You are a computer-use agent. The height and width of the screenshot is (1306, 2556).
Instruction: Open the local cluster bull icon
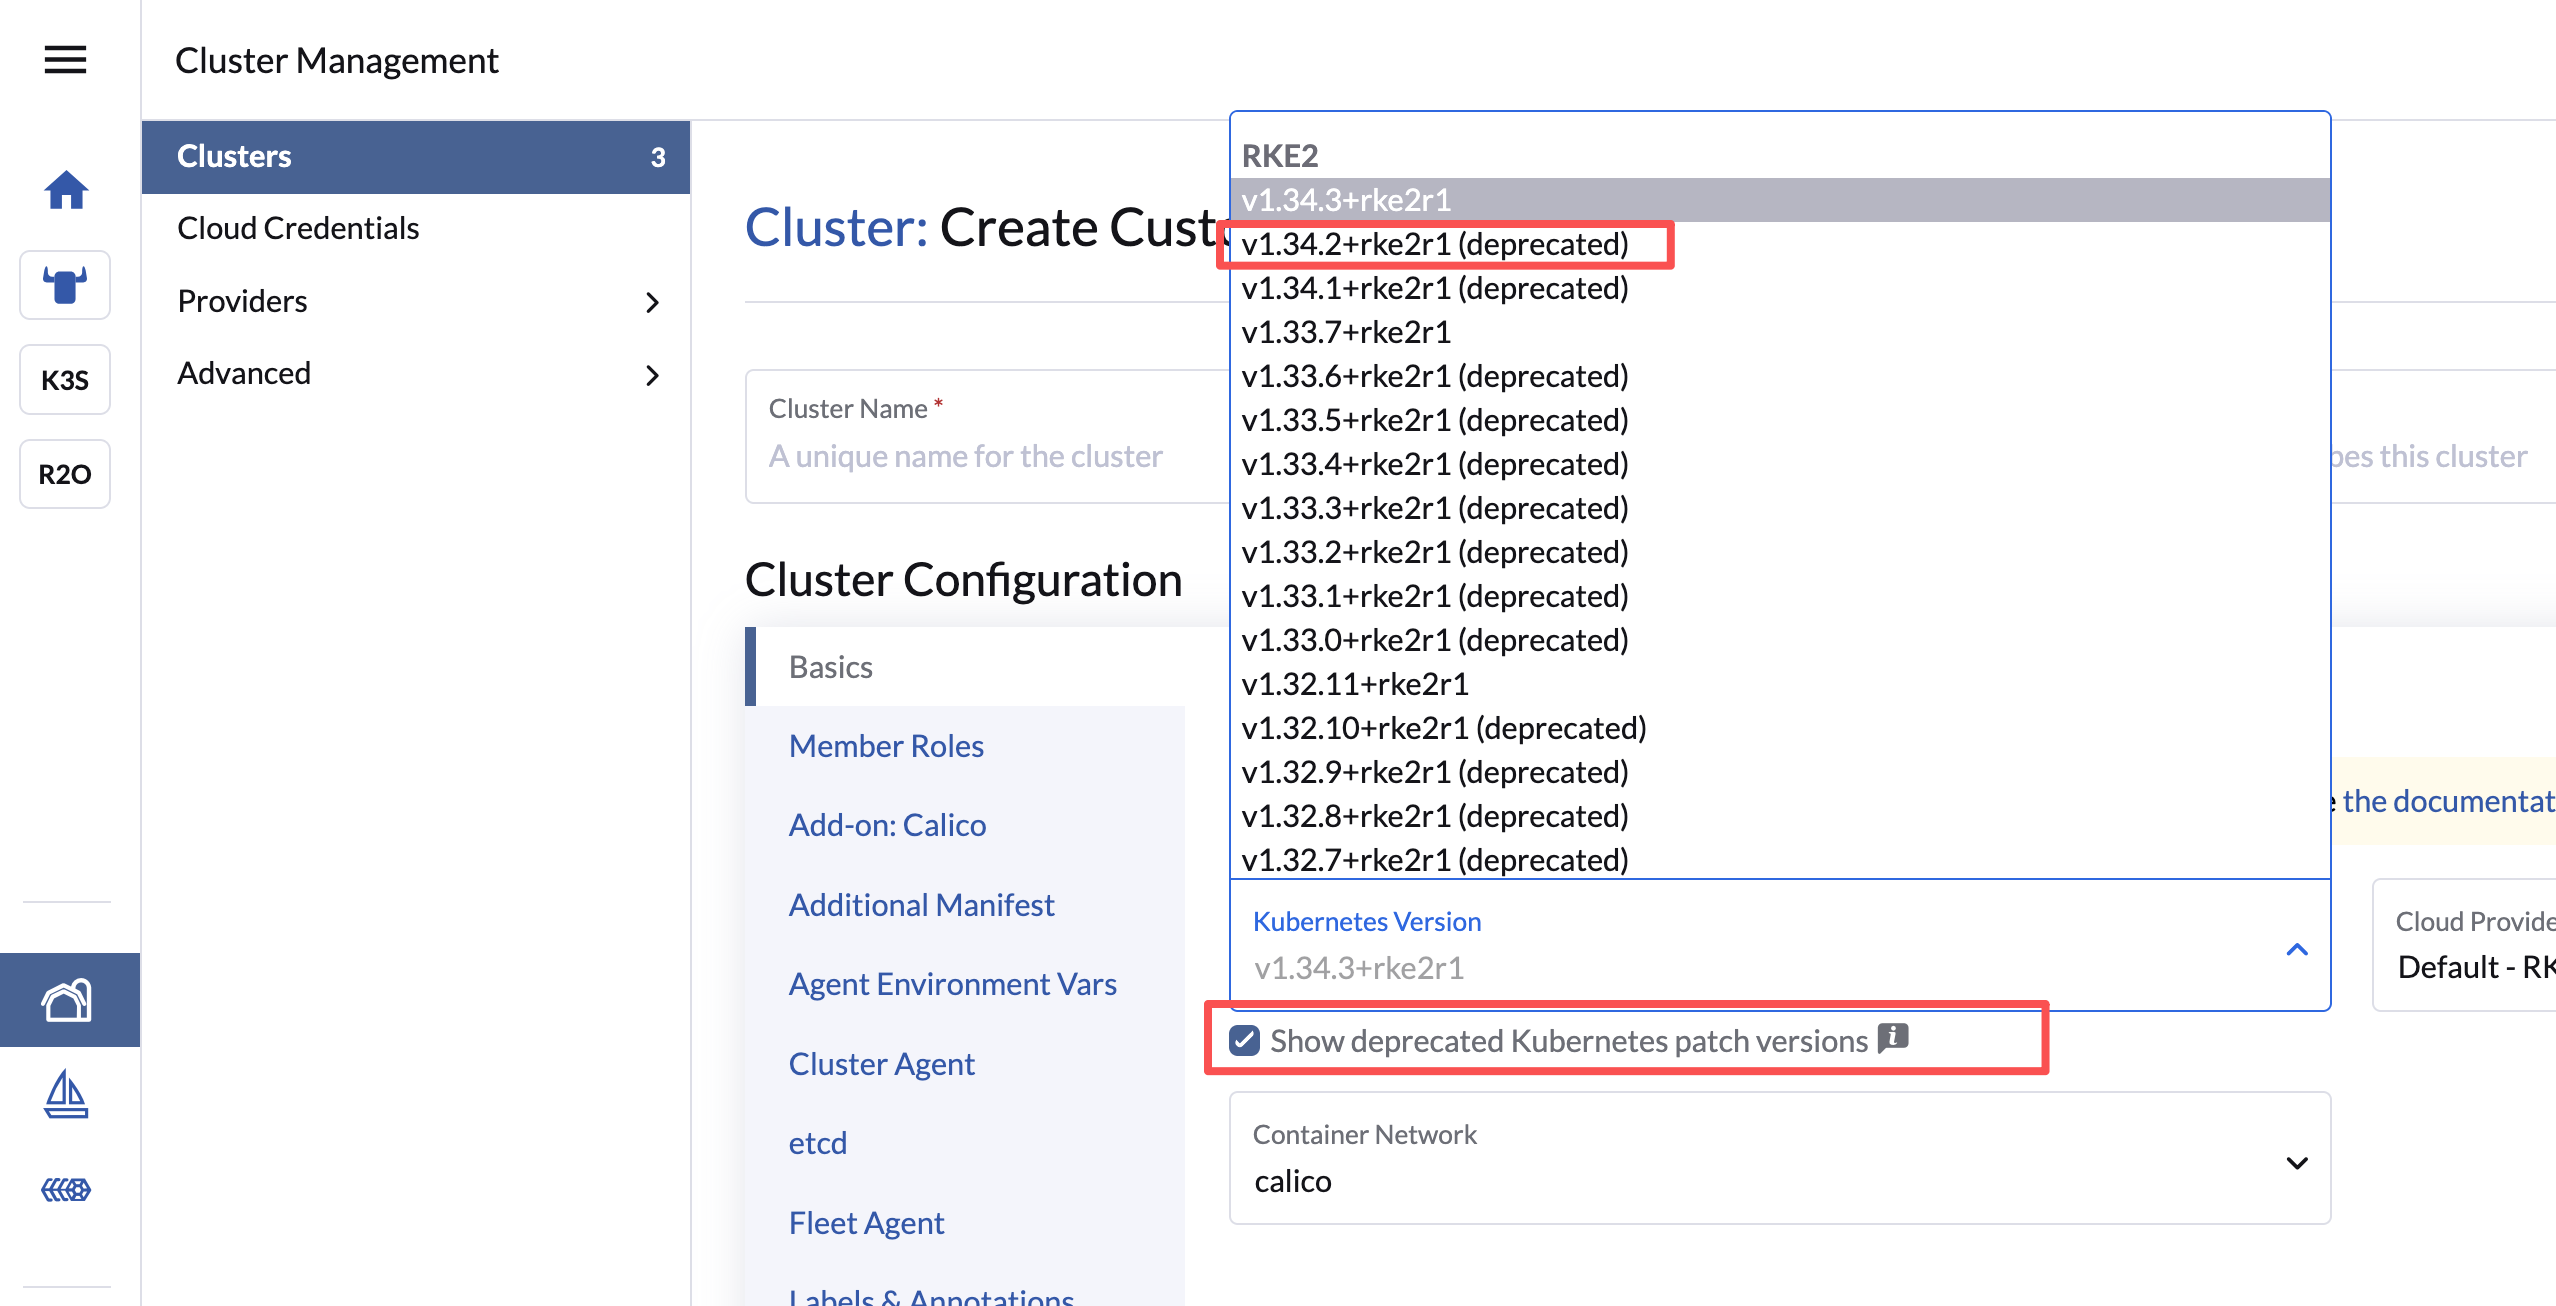pos(65,285)
